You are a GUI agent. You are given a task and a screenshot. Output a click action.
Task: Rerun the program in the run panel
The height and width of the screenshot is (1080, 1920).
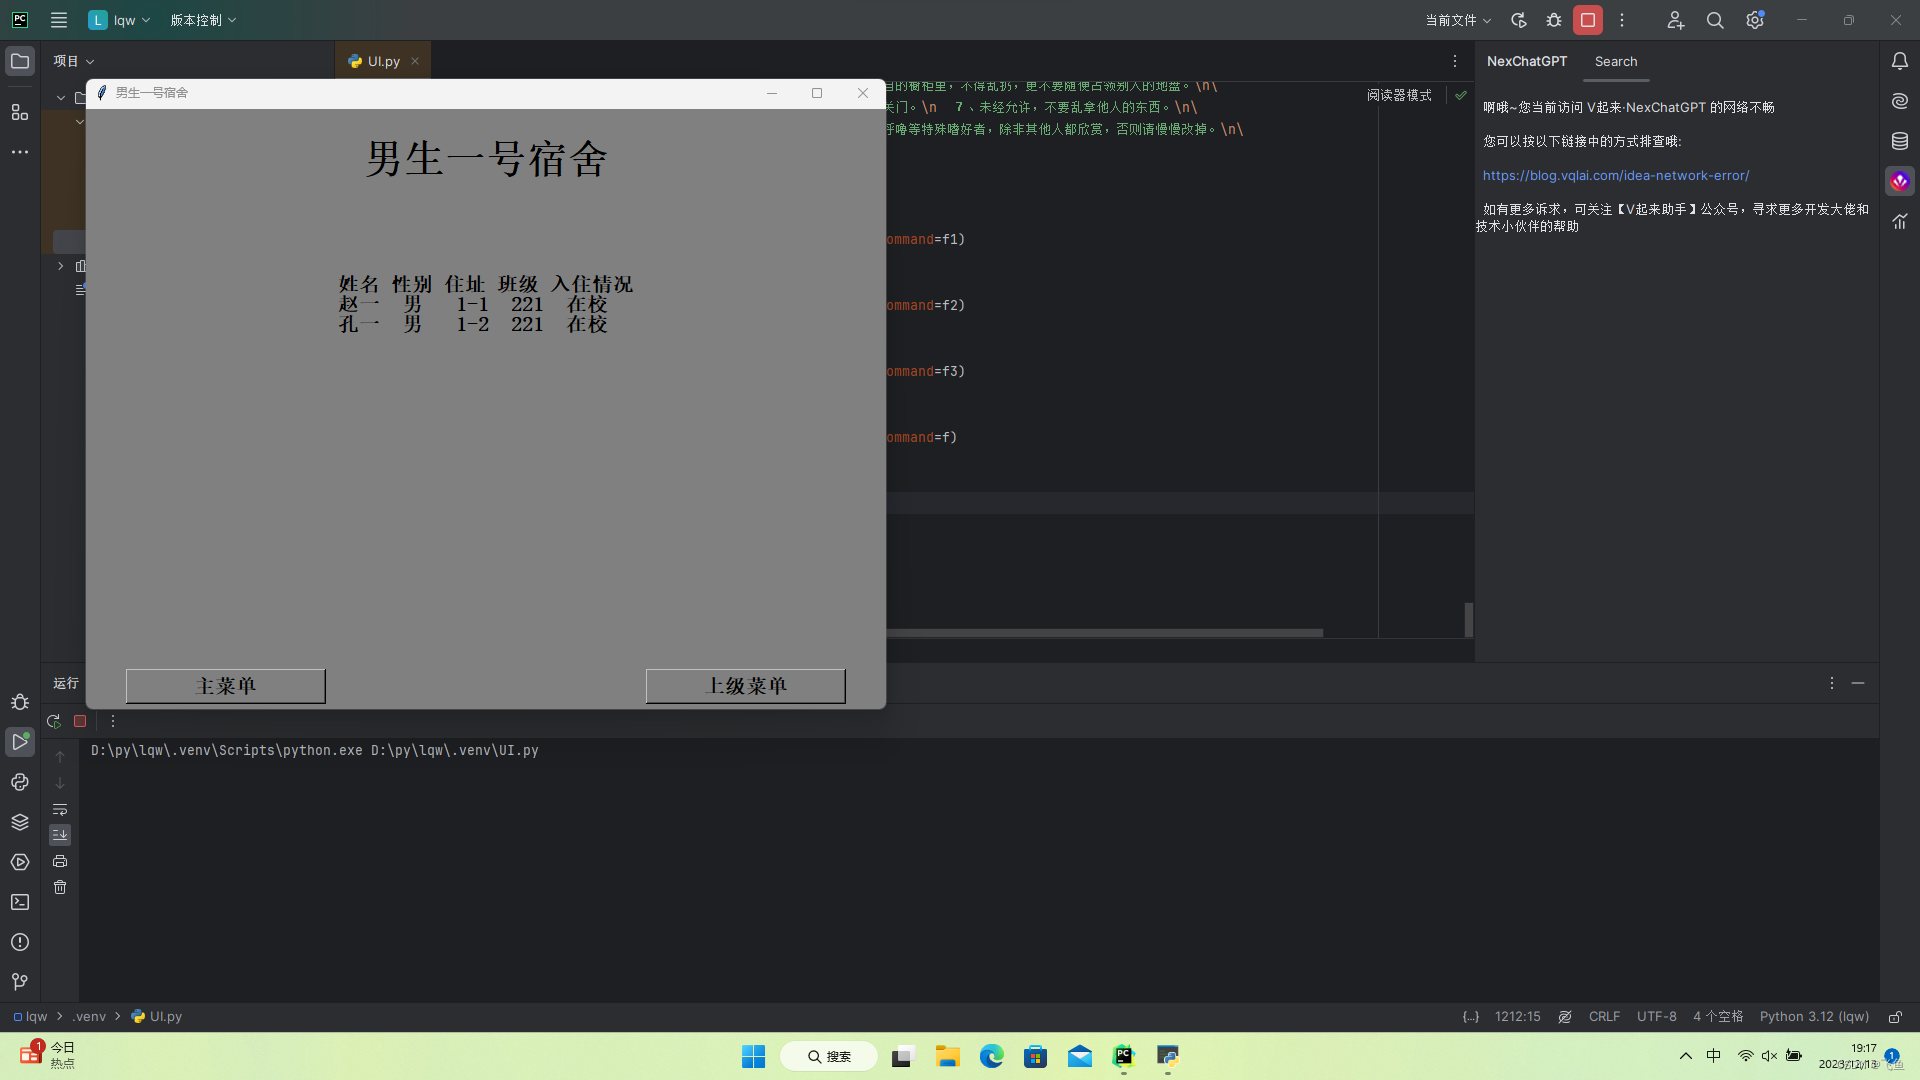point(54,721)
